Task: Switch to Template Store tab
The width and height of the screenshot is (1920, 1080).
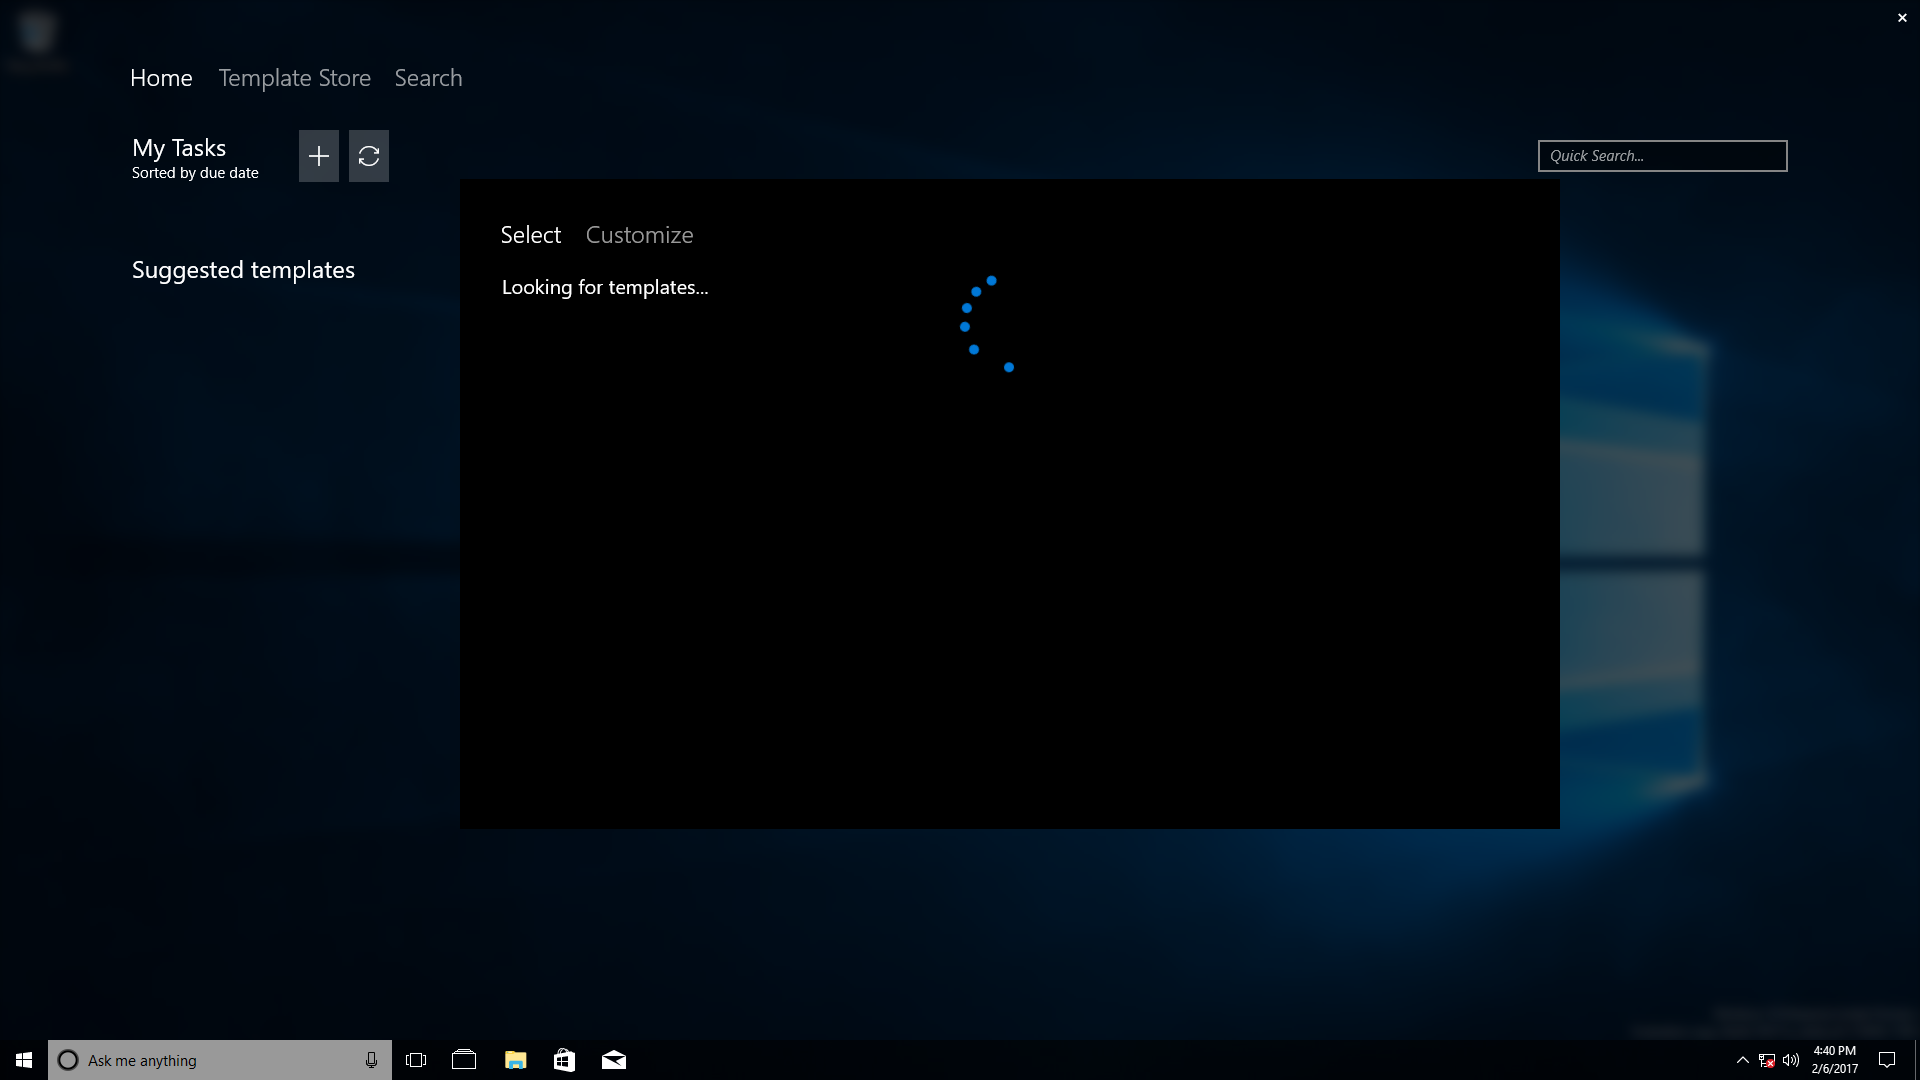Action: [294, 78]
